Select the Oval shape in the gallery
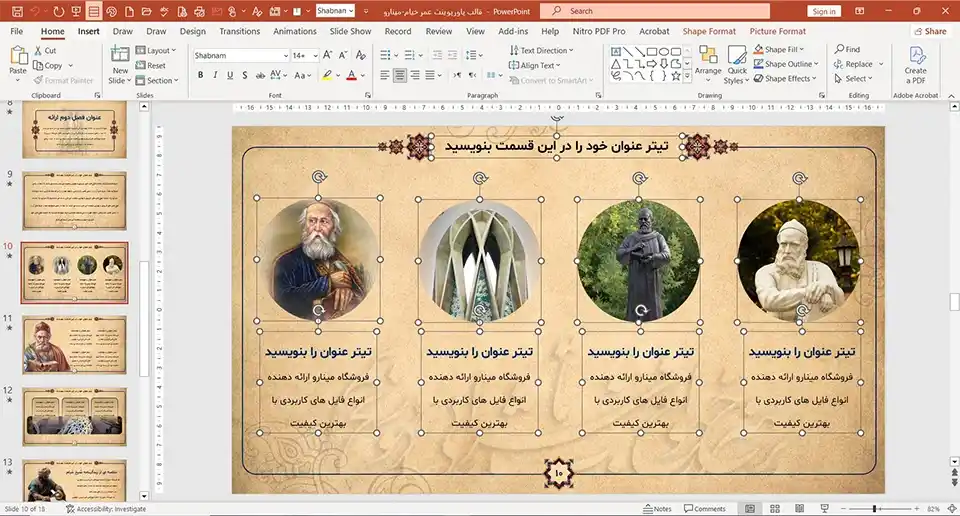The height and width of the screenshot is (516, 960). point(664,52)
